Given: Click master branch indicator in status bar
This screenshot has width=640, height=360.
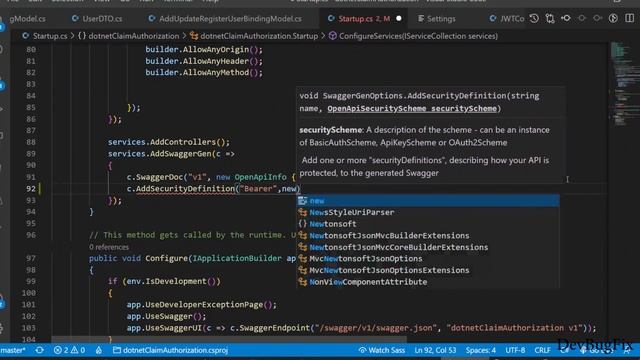Looking at the screenshot, I should coord(13,350).
